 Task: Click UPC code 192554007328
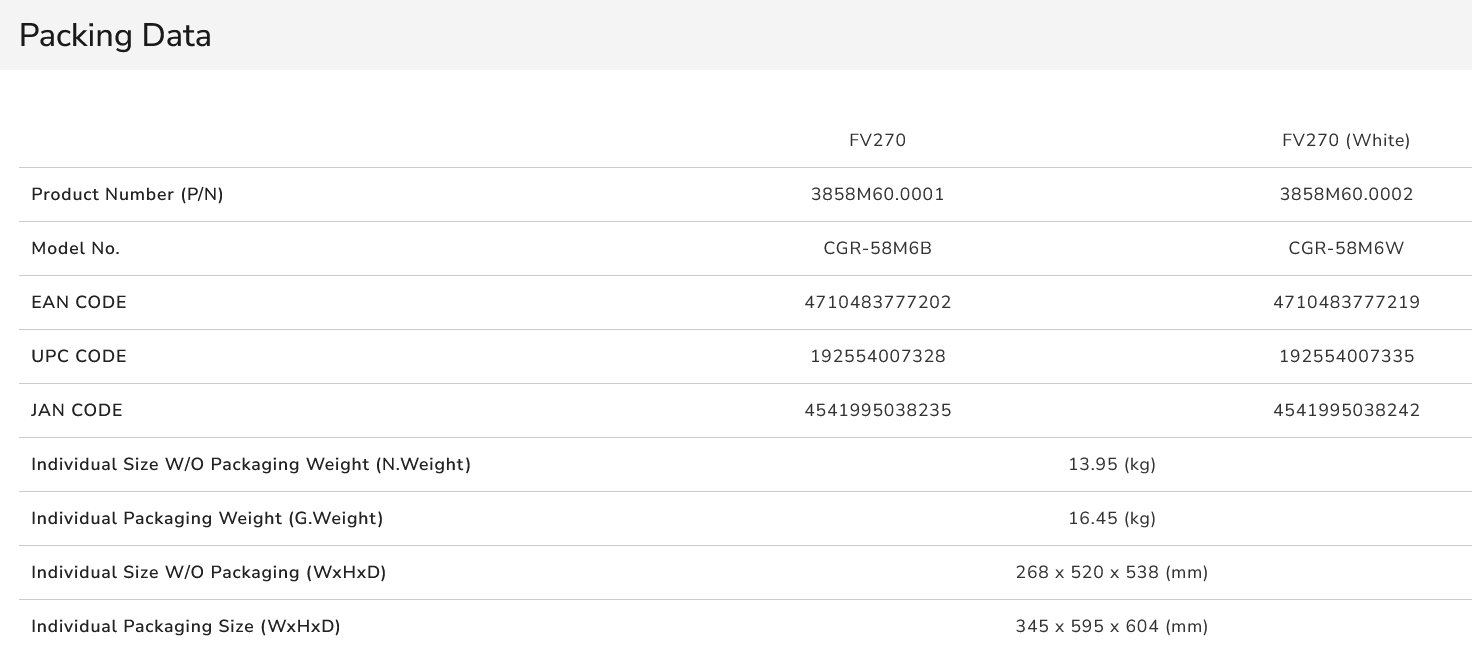point(877,357)
